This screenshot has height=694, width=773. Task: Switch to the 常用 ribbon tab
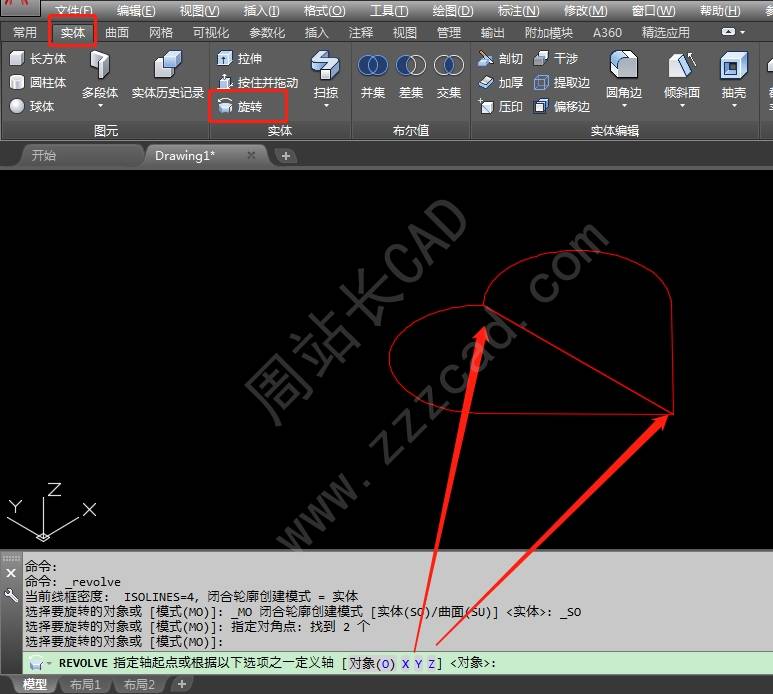pos(25,33)
